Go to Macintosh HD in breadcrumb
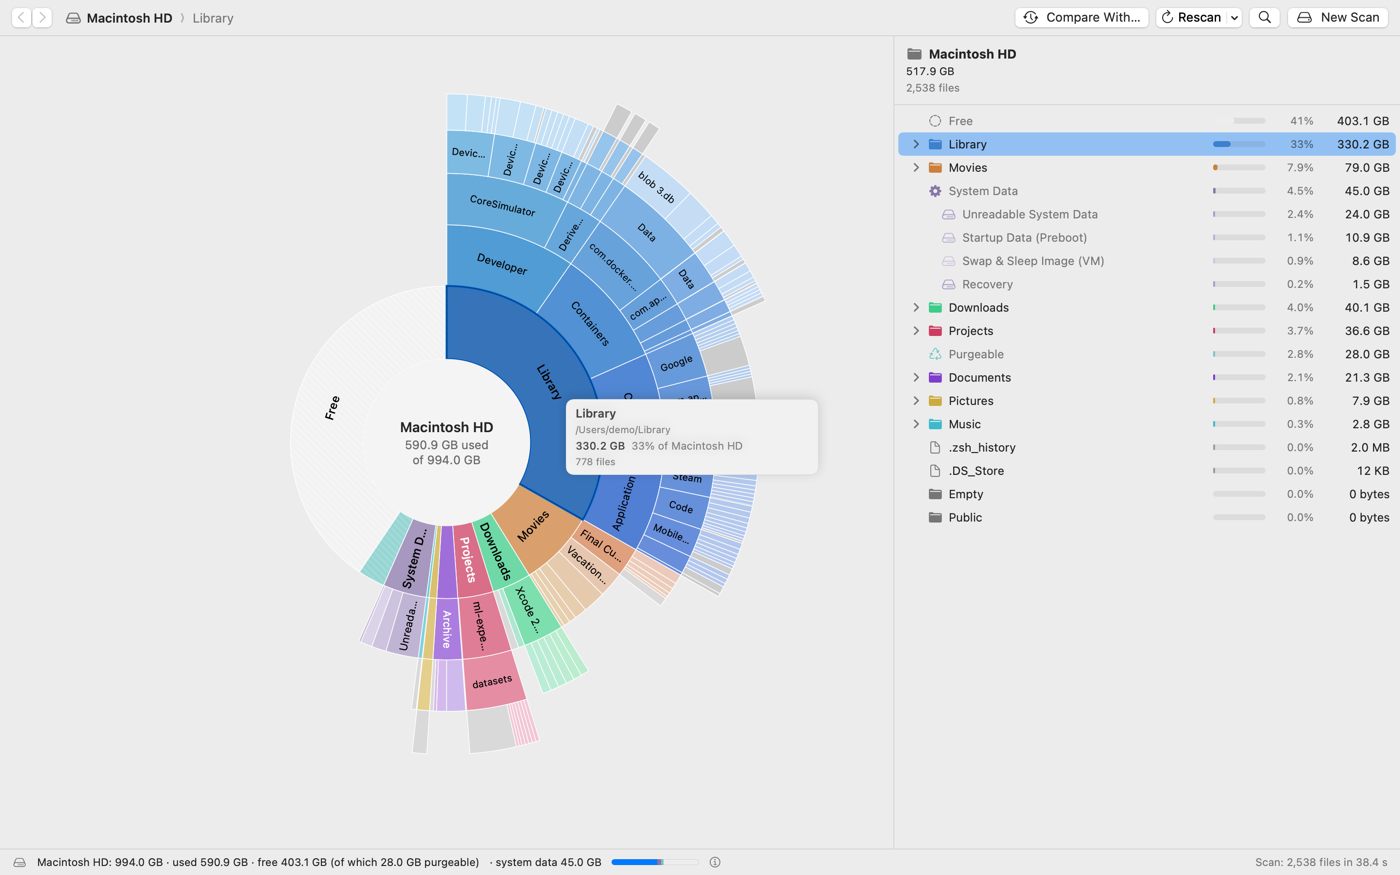 point(119,18)
